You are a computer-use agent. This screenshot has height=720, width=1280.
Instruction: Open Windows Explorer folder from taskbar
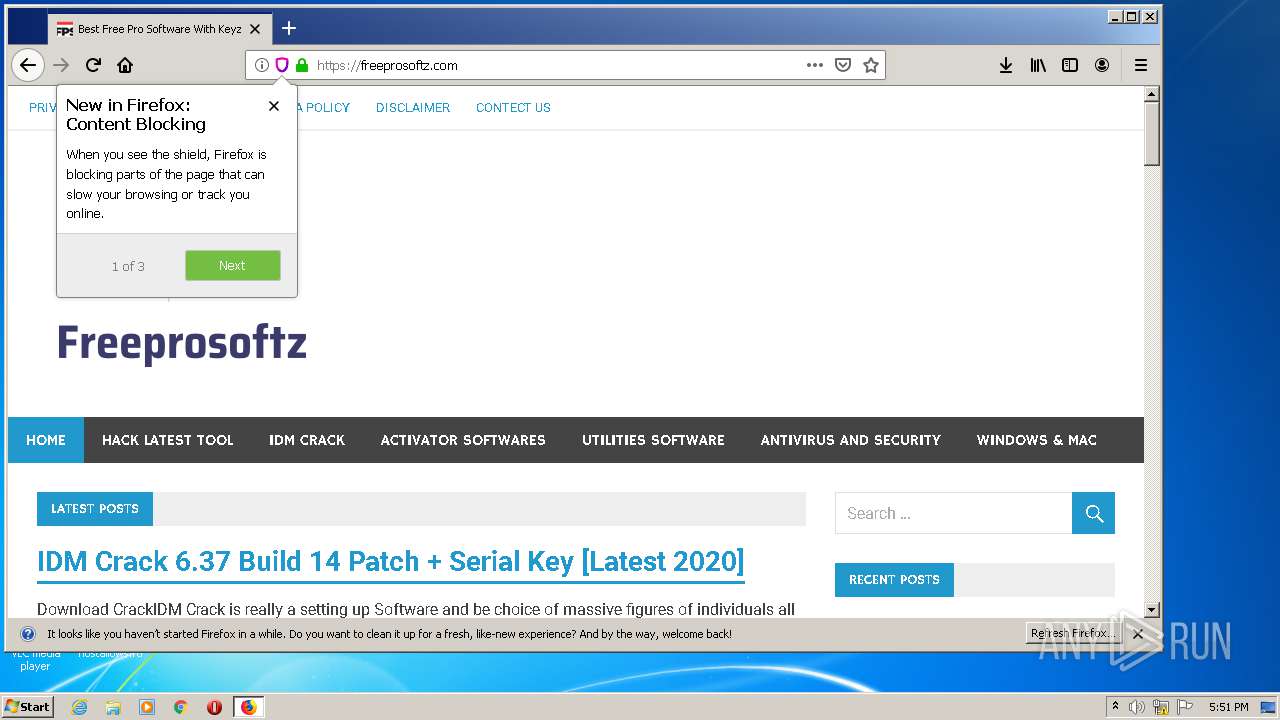click(113, 707)
